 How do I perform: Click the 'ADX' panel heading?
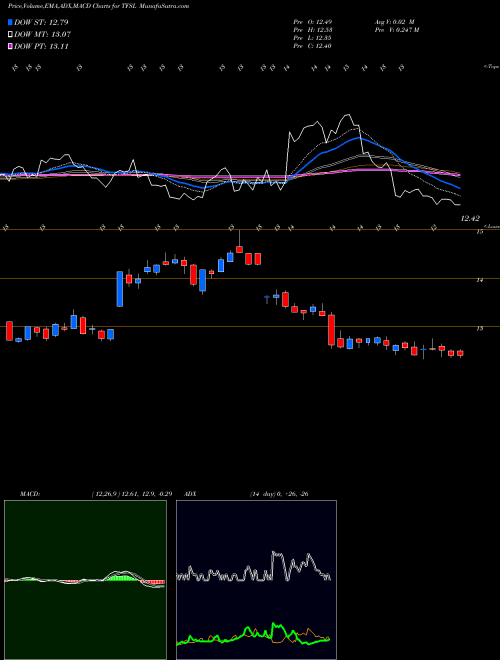[x=190, y=494]
